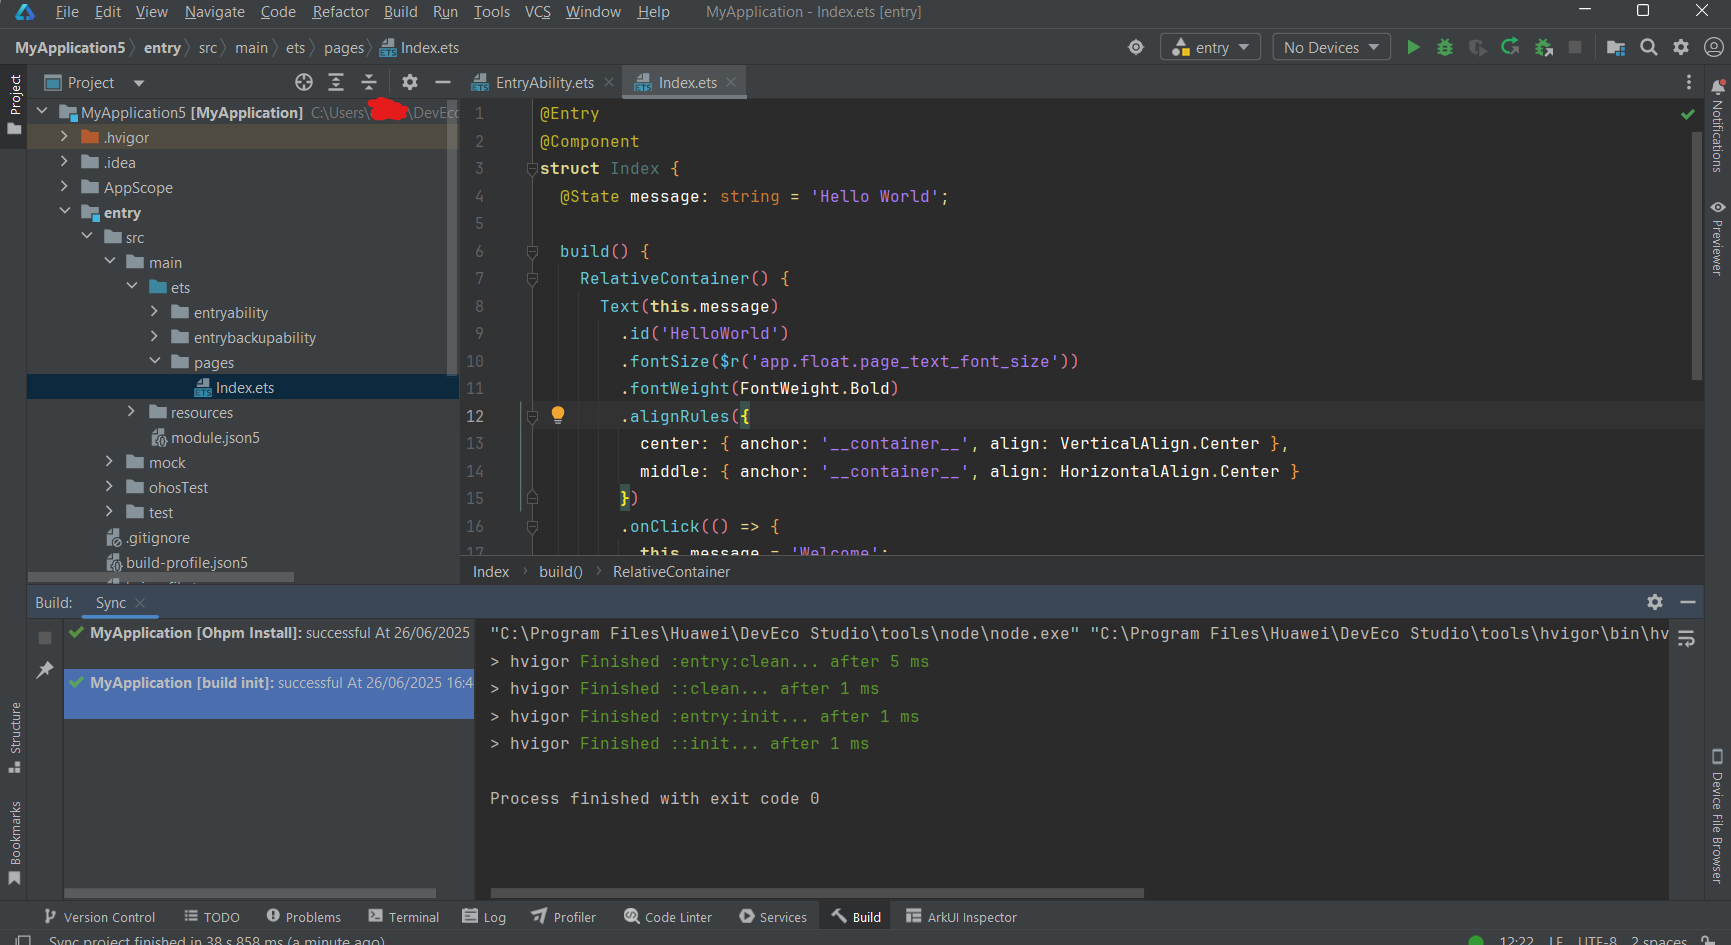Open No Devices device selector dropdown
The width and height of the screenshot is (1731, 945).
tap(1331, 47)
